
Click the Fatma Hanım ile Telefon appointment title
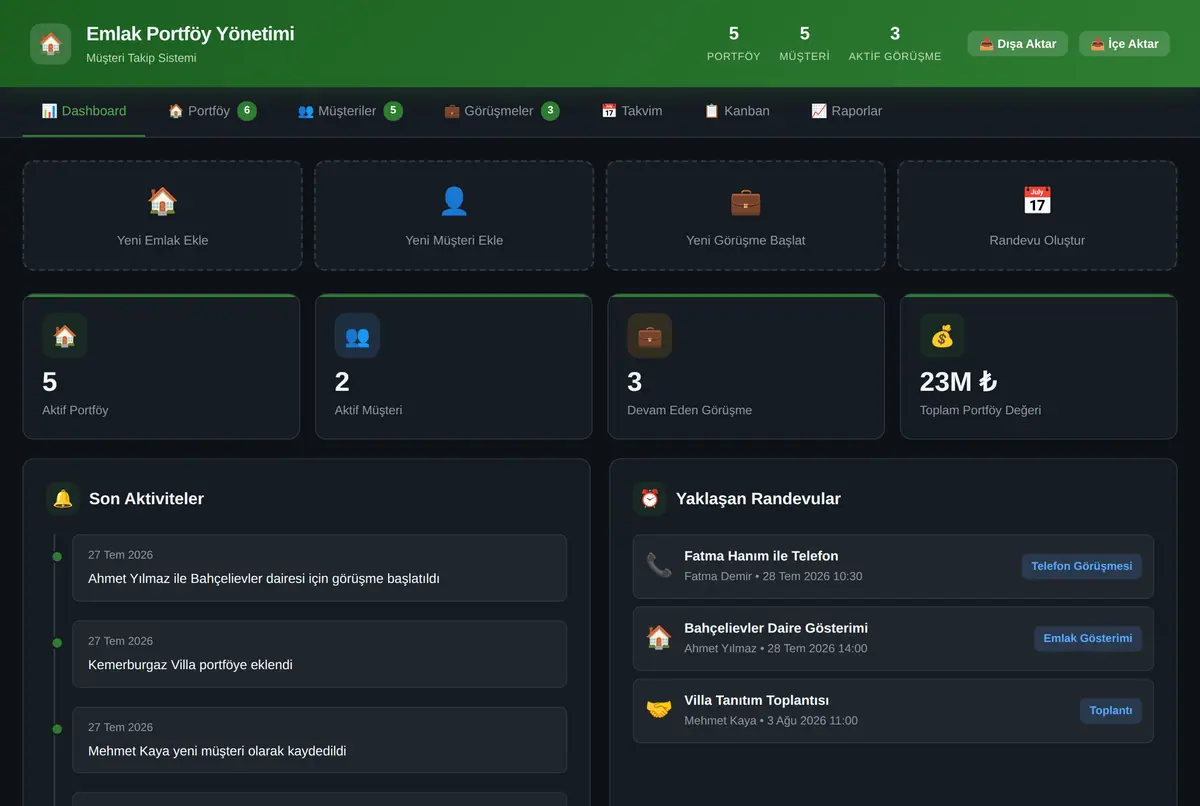[761, 556]
